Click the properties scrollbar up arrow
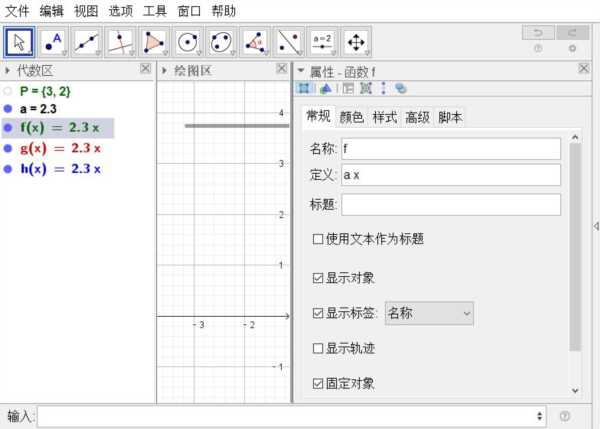The width and height of the screenshot is (600, 429). [x=575, y=137]
